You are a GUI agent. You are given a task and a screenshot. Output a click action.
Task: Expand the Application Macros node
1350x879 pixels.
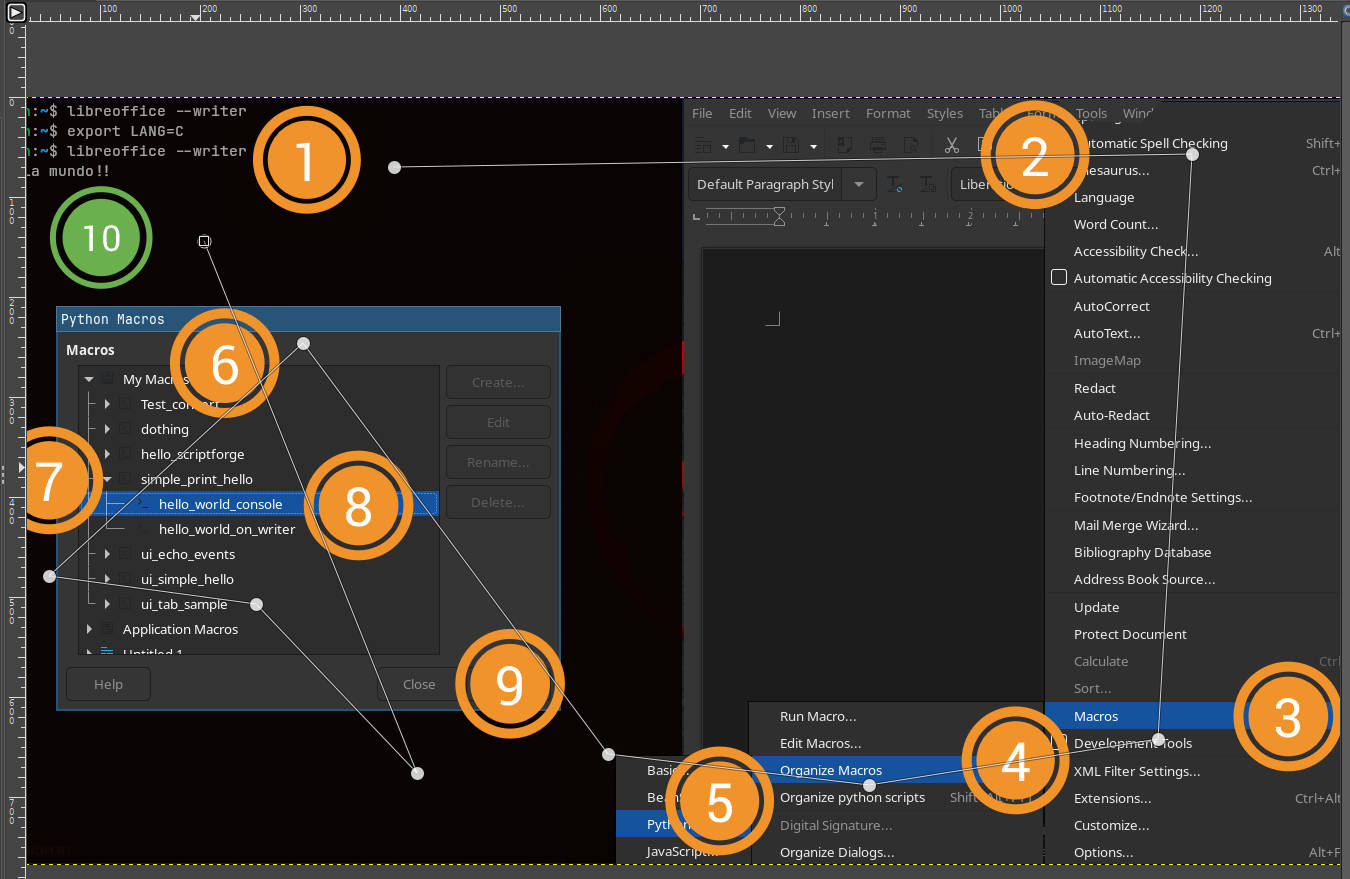tap(89, 629)
